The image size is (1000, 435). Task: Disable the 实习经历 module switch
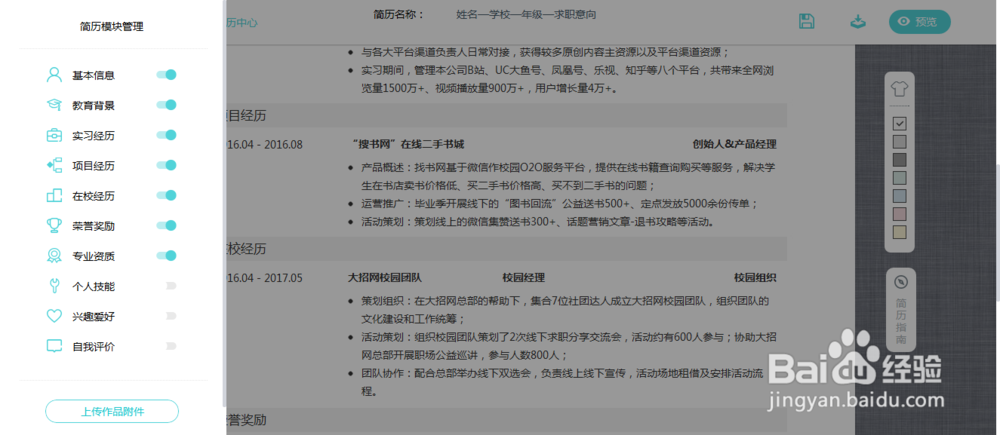click(166, 135)
